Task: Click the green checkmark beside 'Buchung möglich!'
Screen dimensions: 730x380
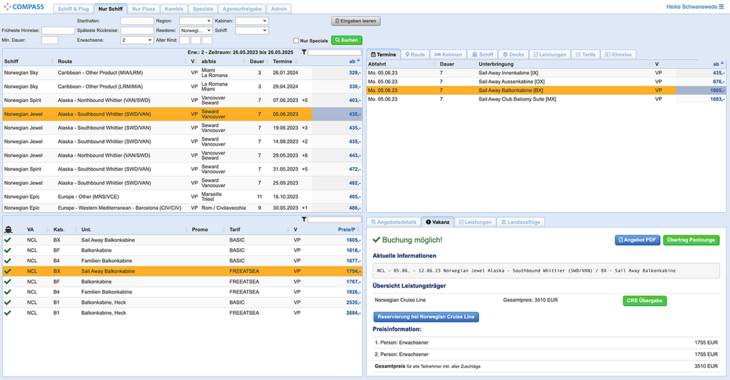Action: click(376, 240)
